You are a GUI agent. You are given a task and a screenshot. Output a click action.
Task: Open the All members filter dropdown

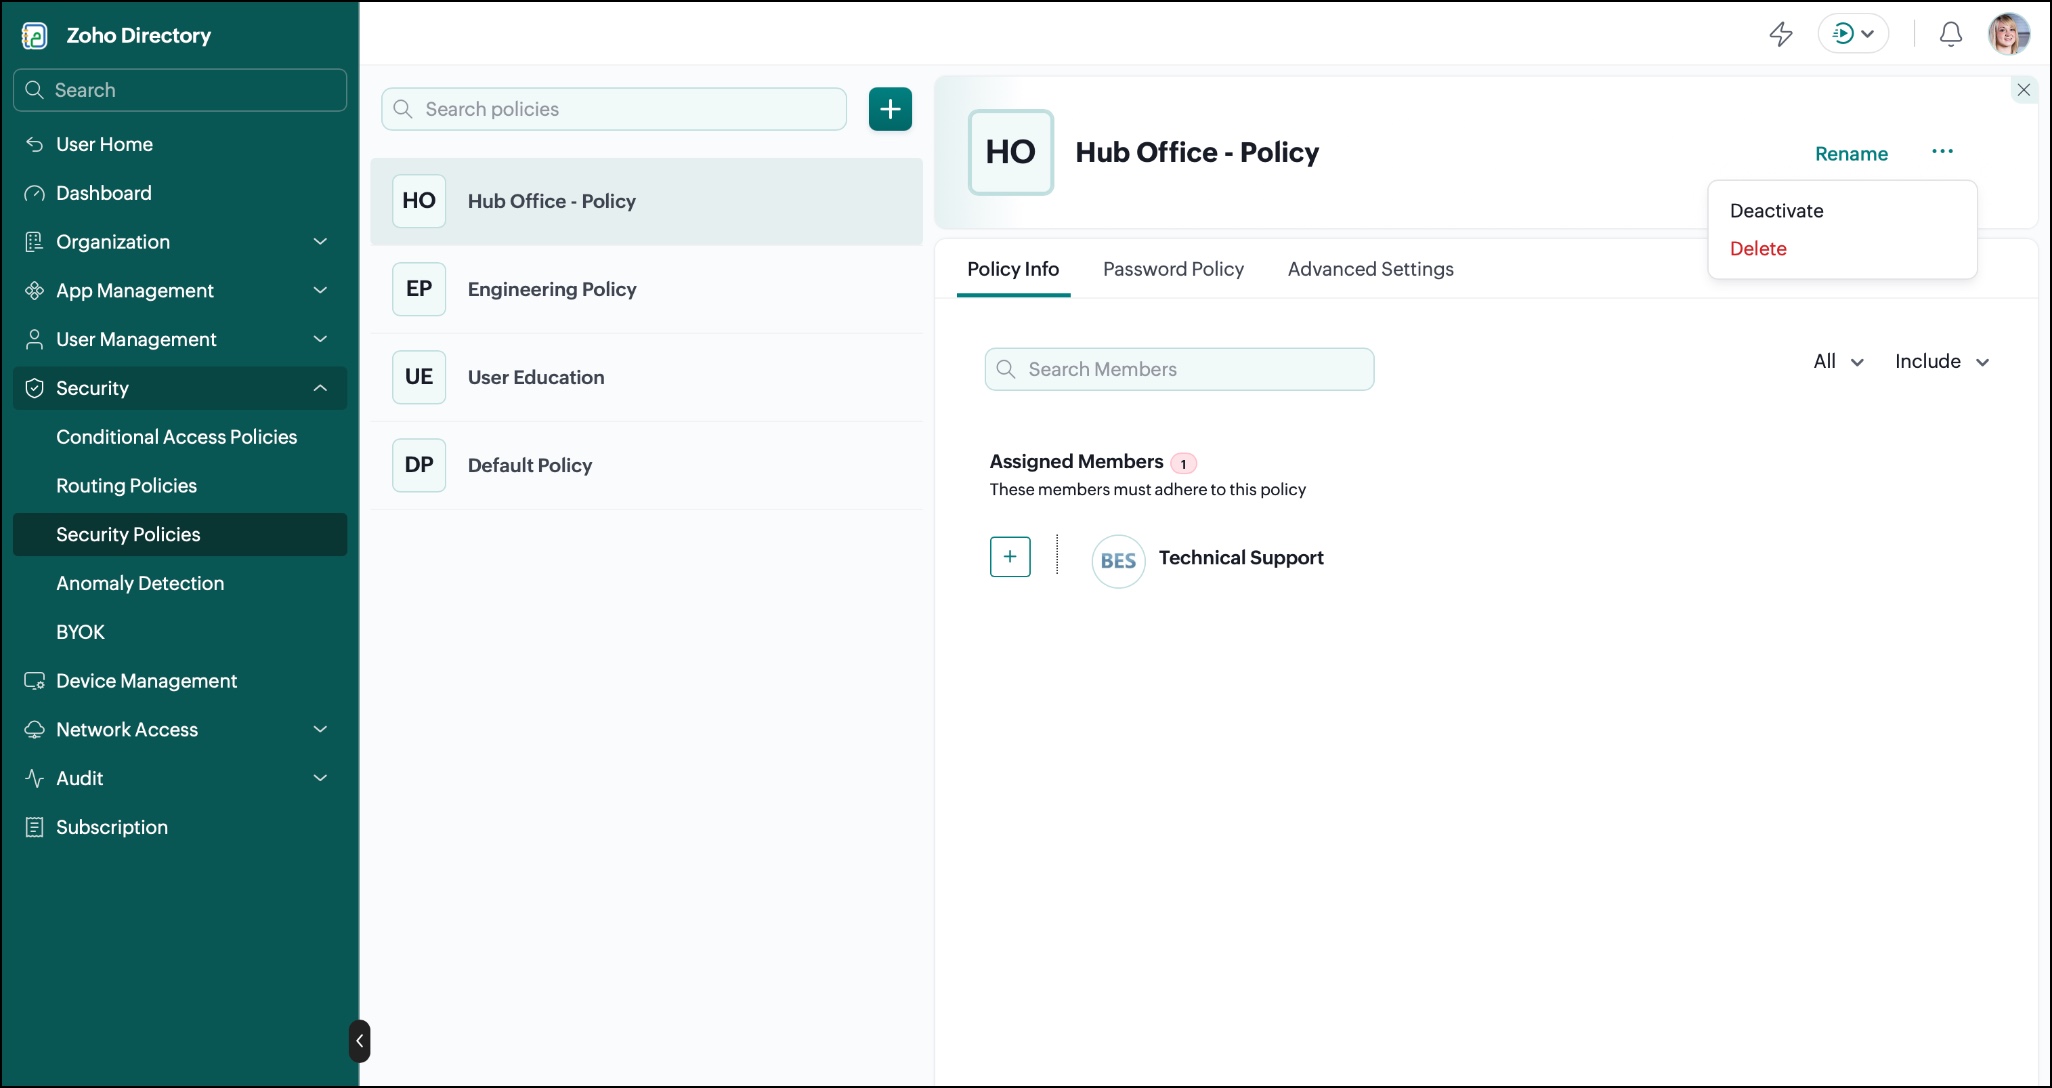tap(1838, 361)
